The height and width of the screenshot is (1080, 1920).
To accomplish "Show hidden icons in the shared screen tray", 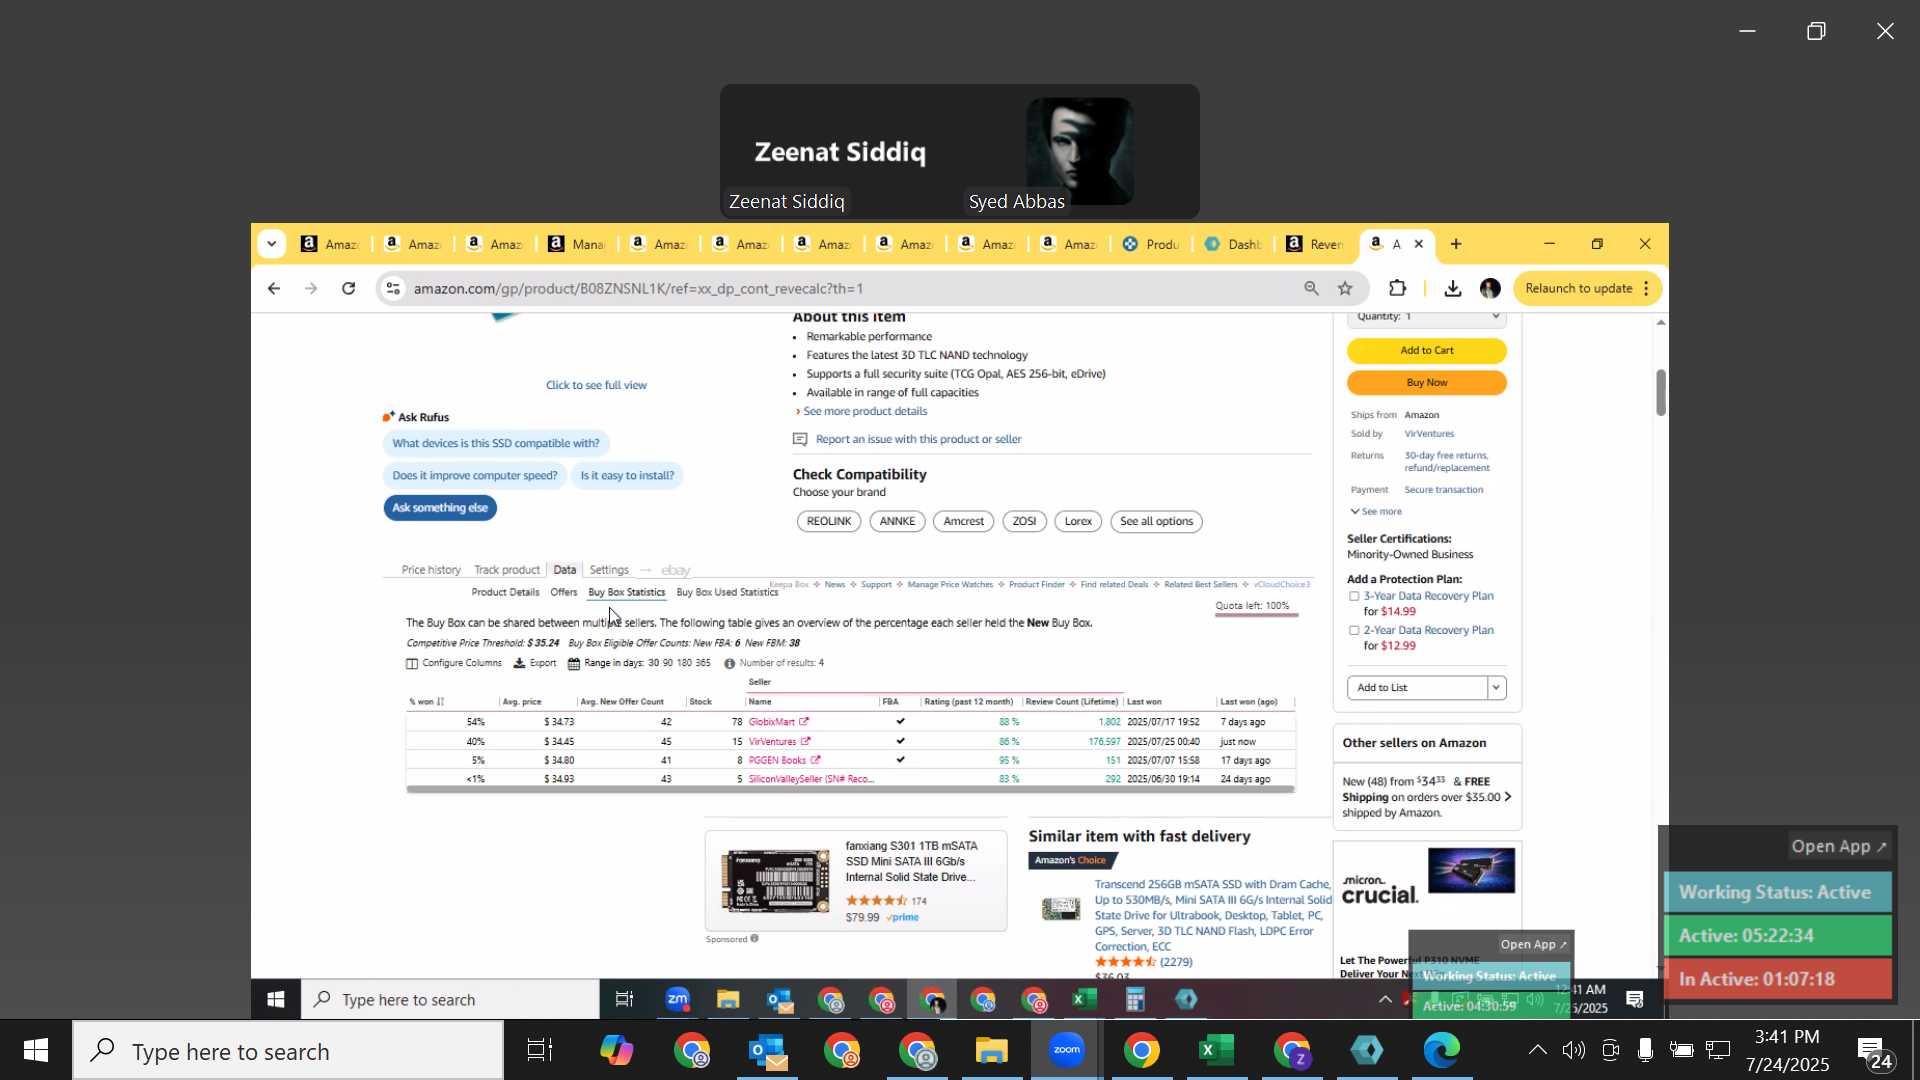I will tap(1385, 1000).
